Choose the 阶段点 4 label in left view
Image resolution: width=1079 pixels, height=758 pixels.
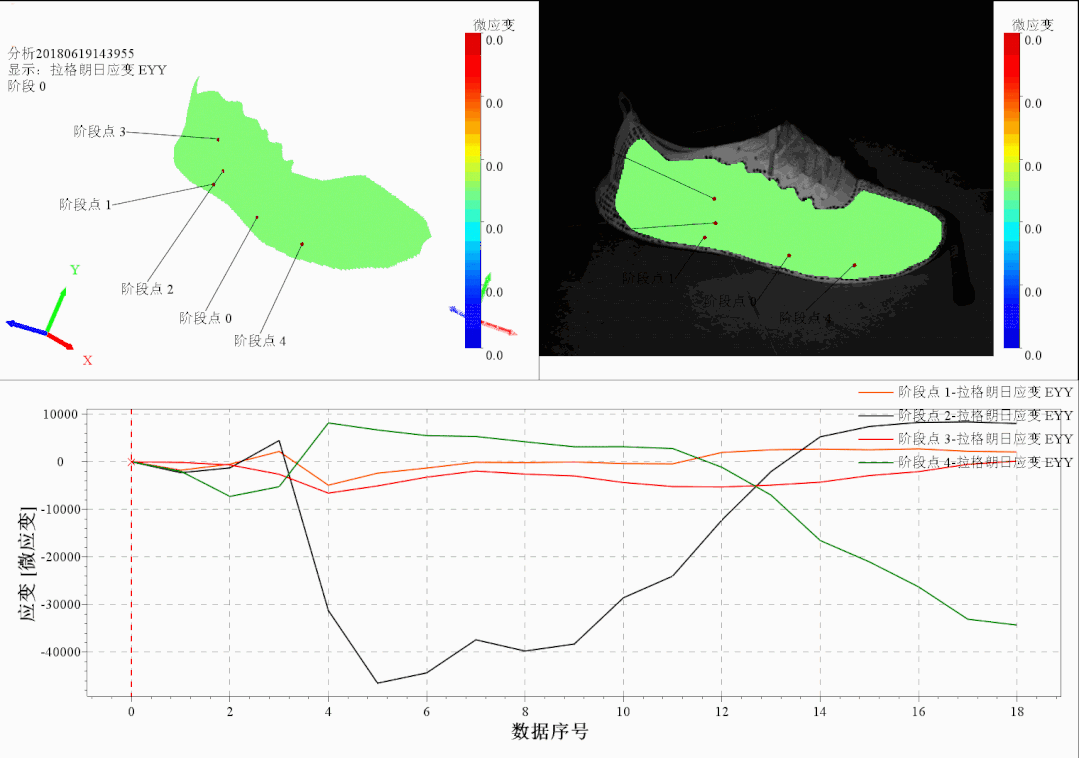pos(260,341)
